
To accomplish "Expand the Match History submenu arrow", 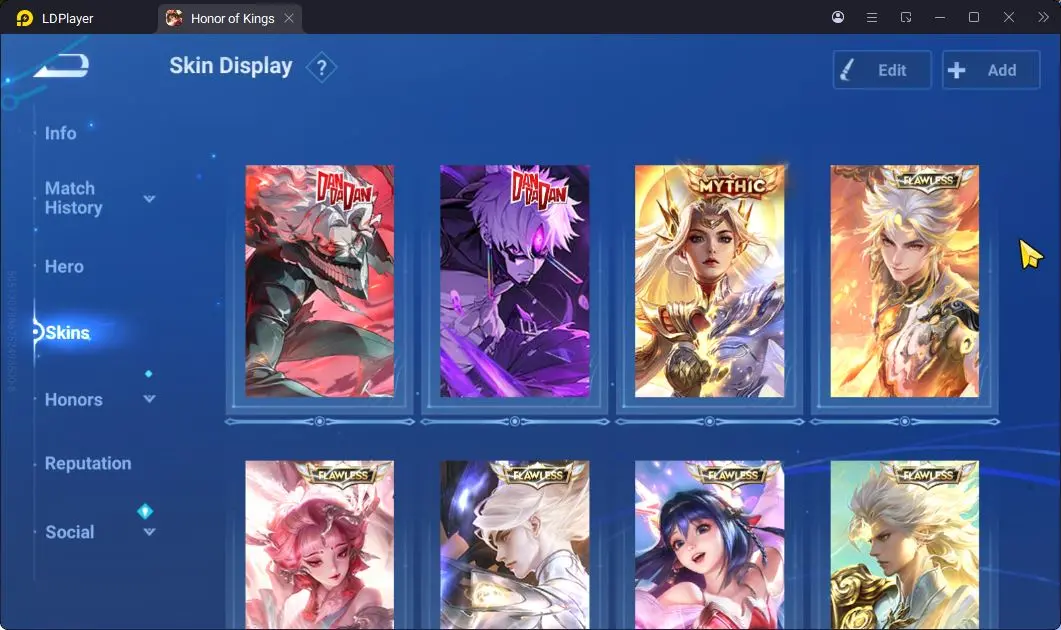I will click(x=150, y=198).
